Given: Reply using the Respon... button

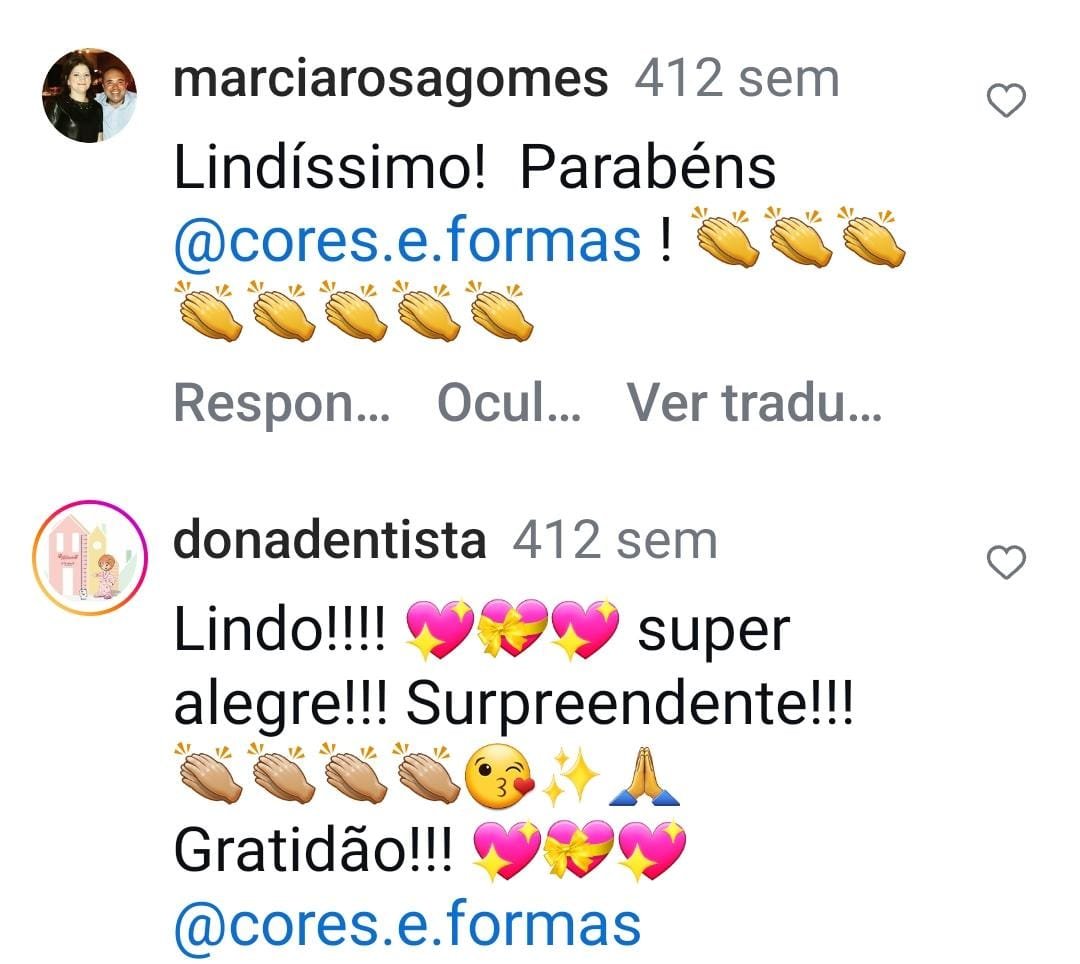Looking at the screenshot, I should 282,403.
